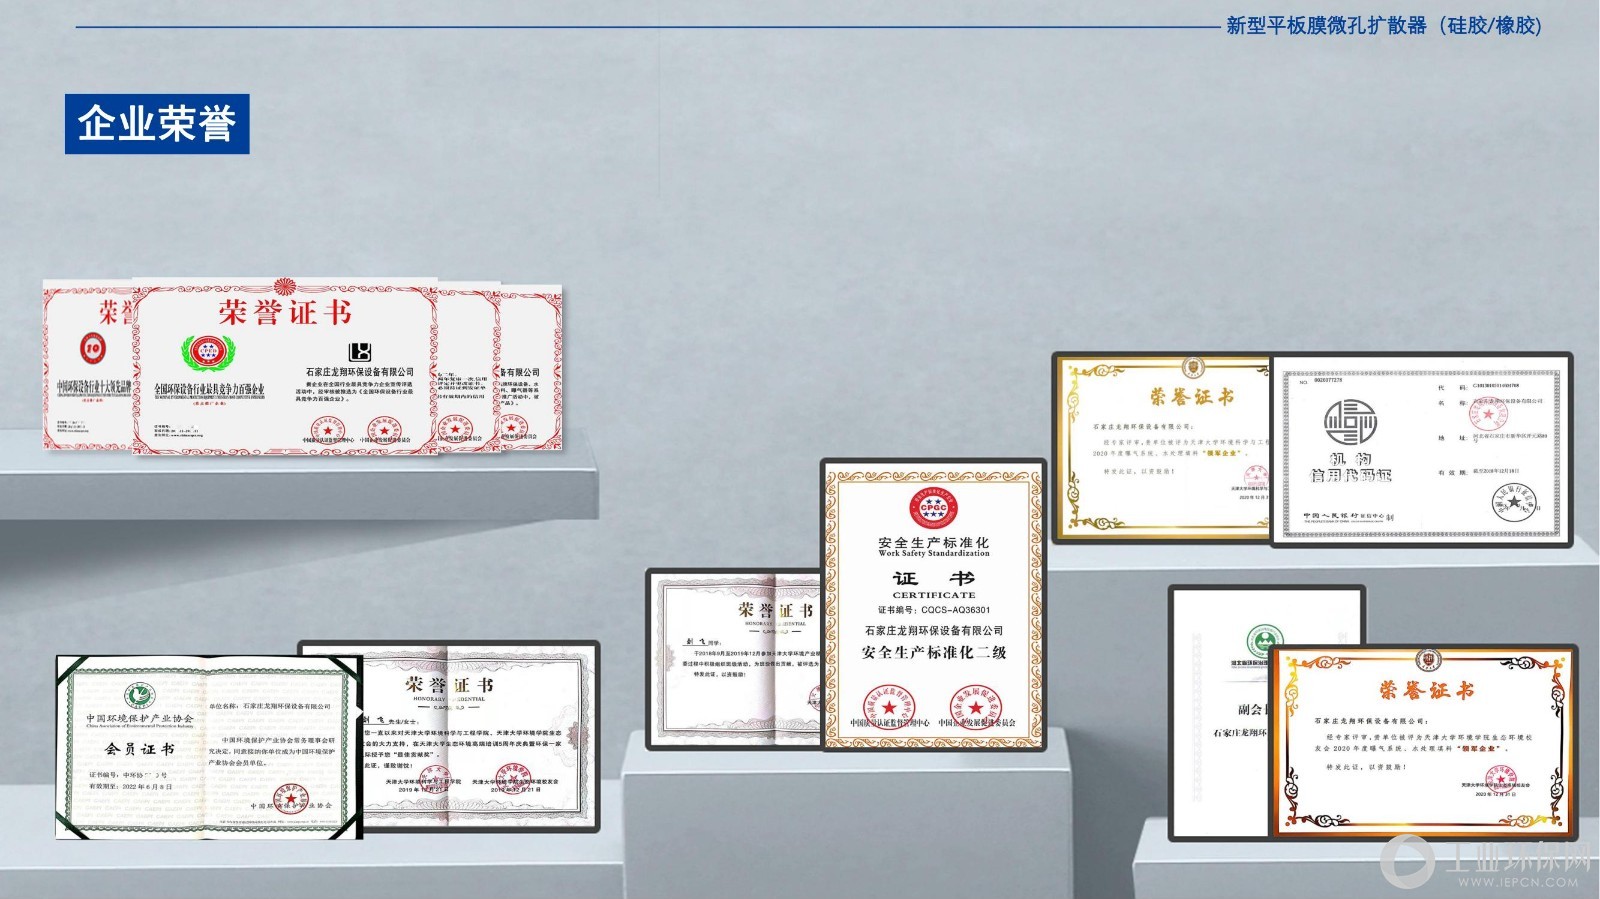The image size is (1600, 899).
Task: Open the 安全生产标准化 certificate
Action: 933,605
